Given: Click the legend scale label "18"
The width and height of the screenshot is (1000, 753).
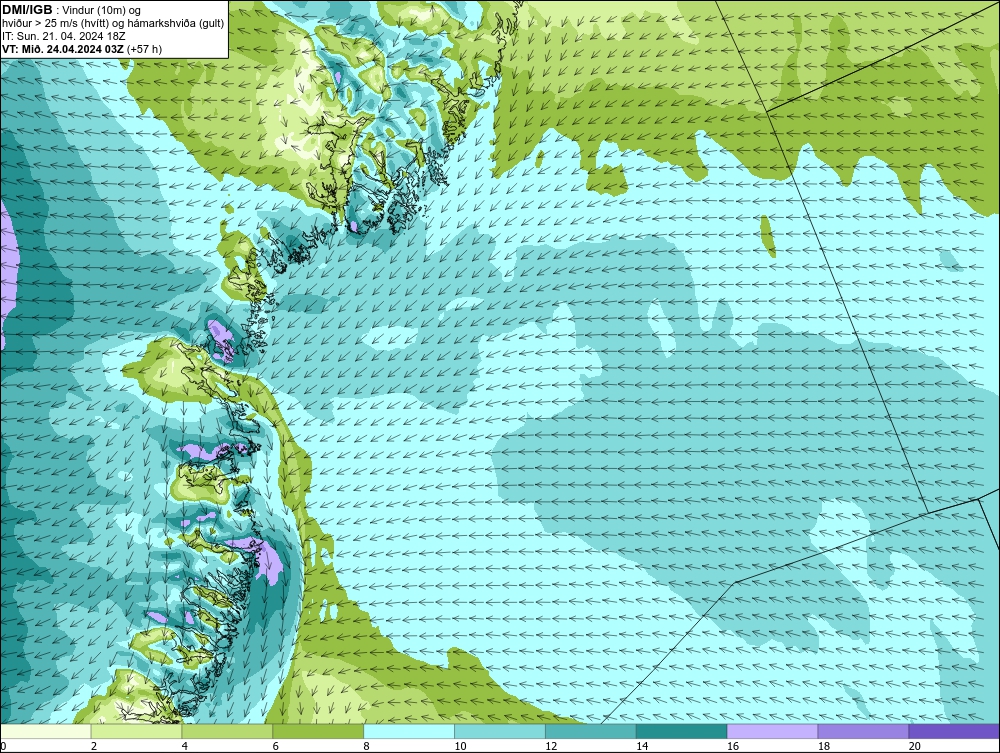Looking at the screenshot, I should point(823,746).
